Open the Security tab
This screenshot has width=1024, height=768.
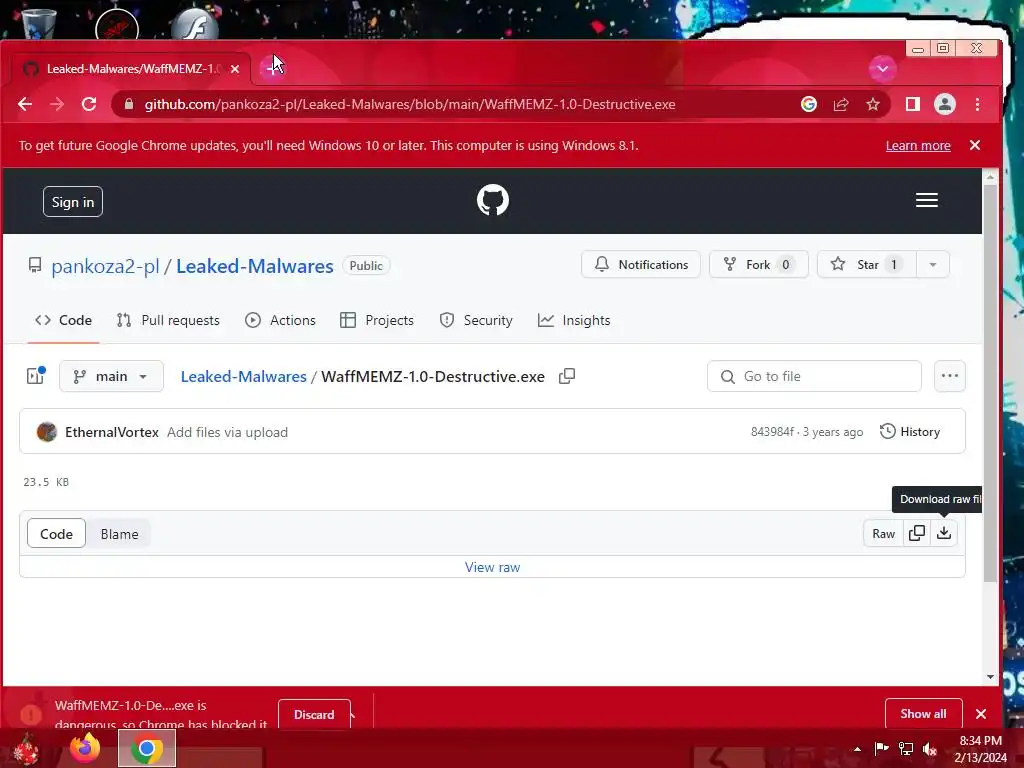pos(476,320)
